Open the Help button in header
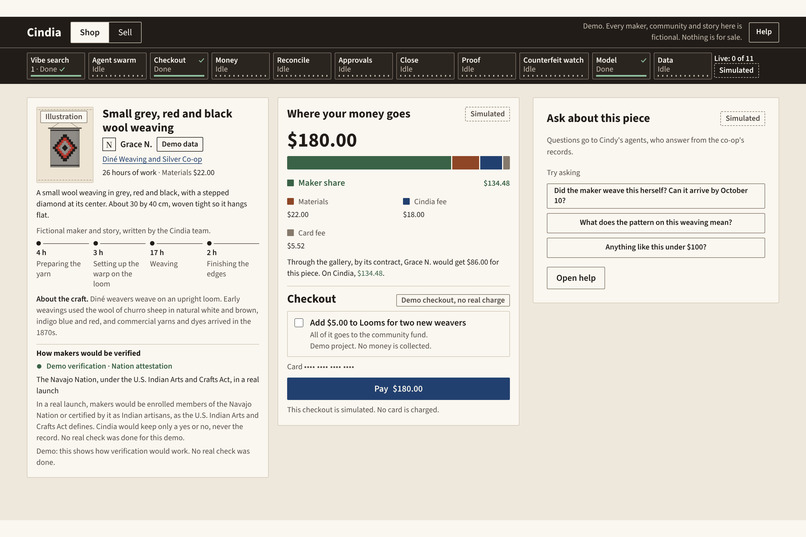The width and height of the screenshot is (806, 537). (763, 32)
